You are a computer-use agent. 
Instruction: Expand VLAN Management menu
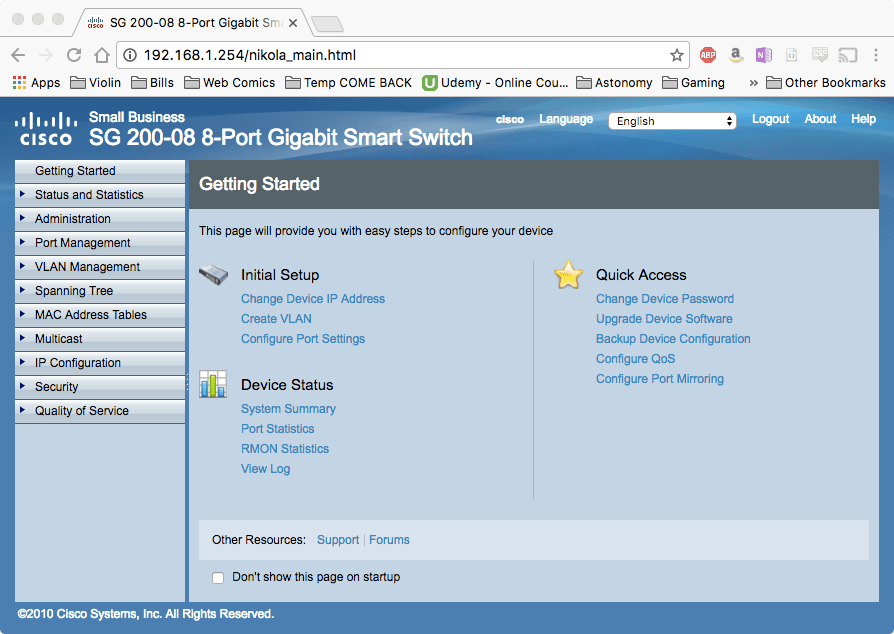[100, 267]
